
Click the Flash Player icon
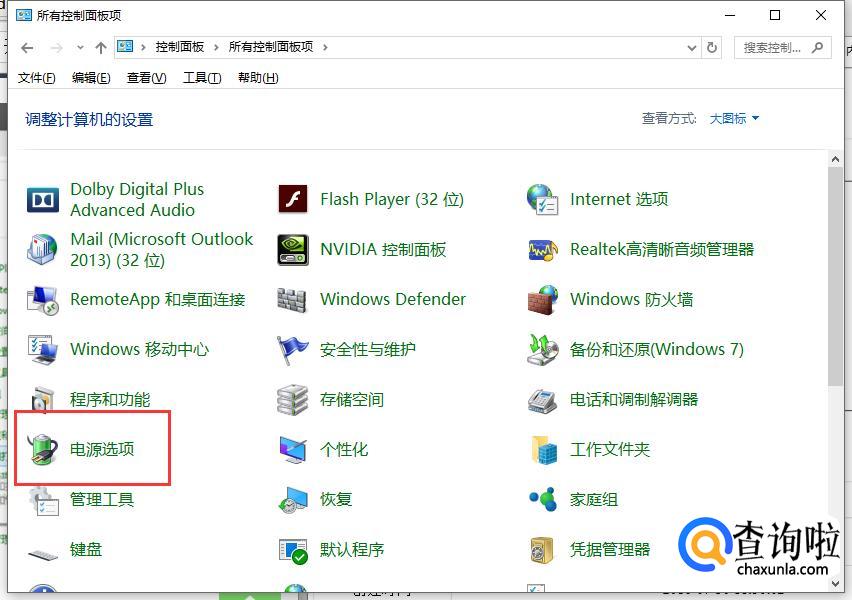click(293, 199)
